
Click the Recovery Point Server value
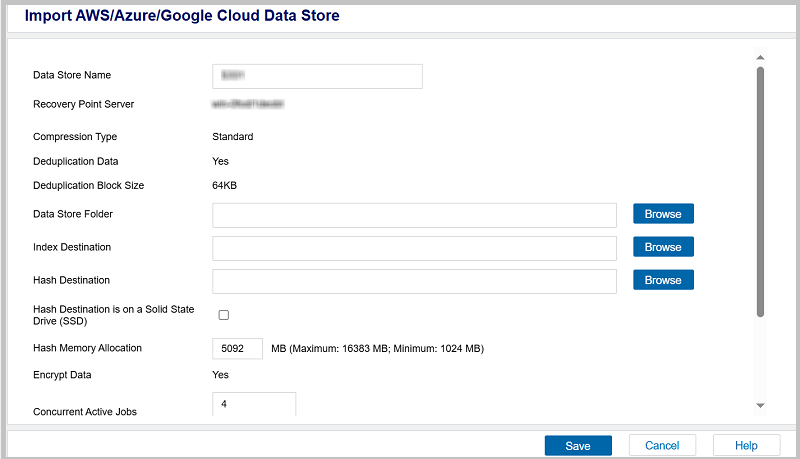[248, 104]
